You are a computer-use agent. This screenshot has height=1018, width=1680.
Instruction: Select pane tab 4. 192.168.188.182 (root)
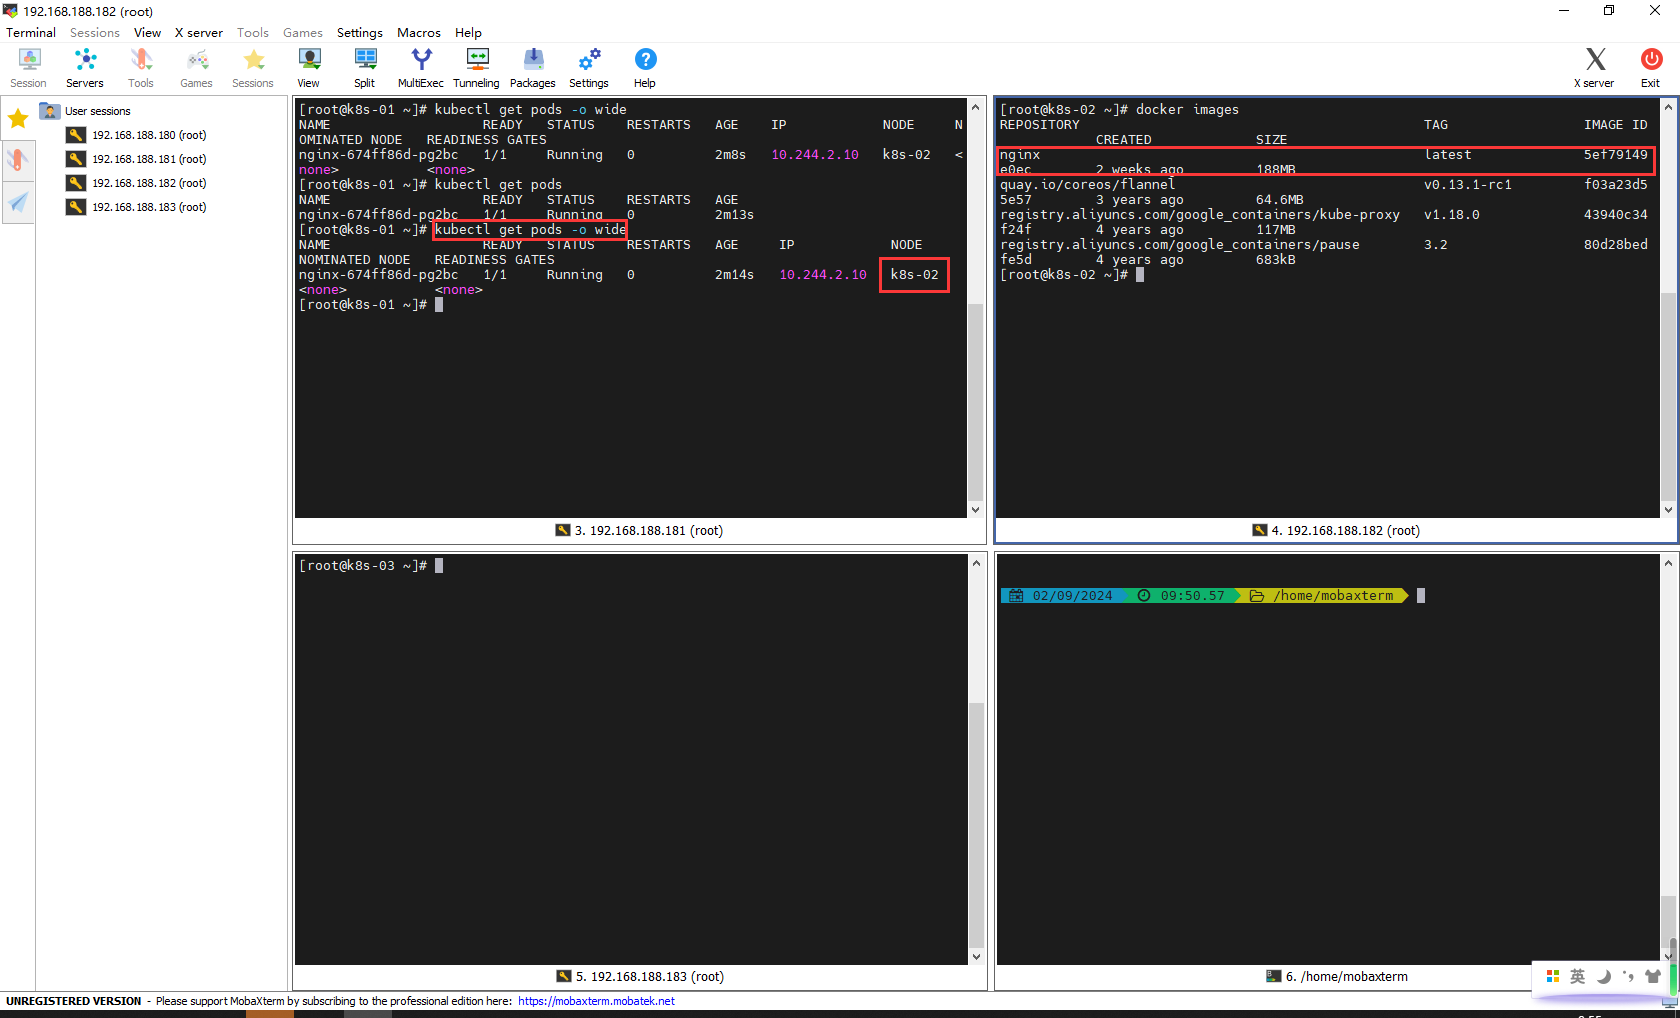pos(1336,531)
